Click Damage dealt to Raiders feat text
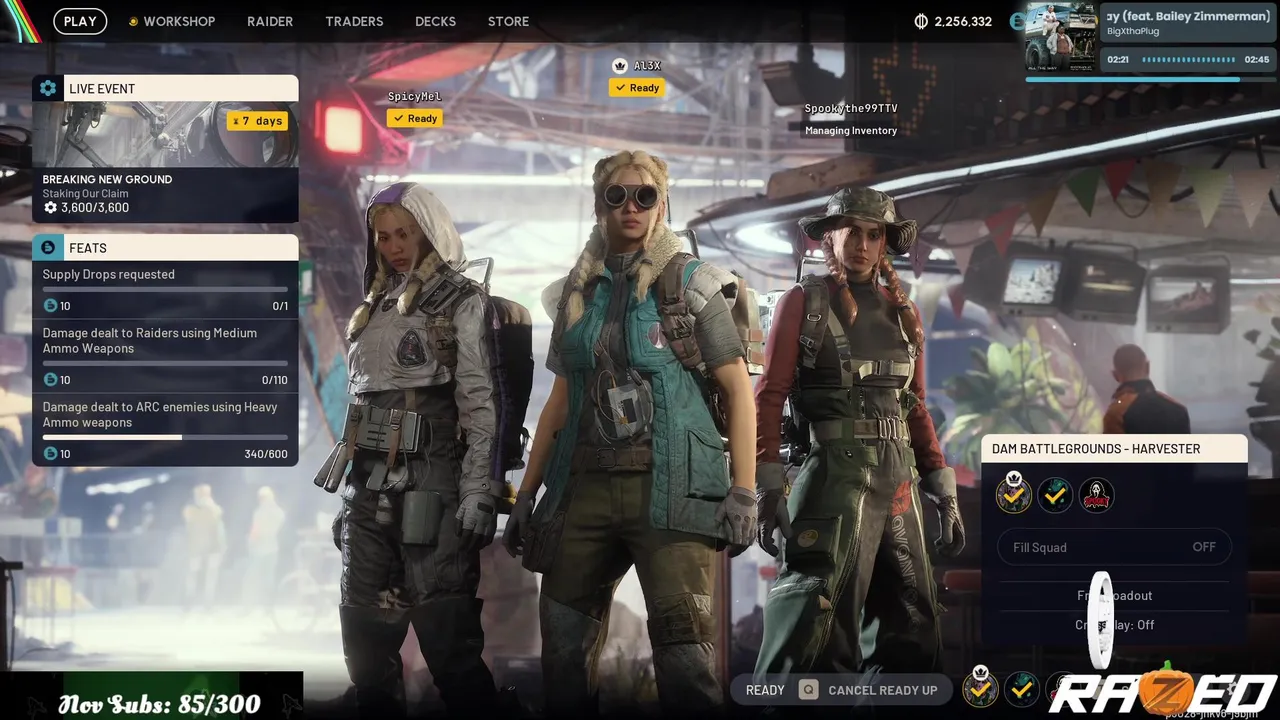The width and height of the screenshot is (1280, 720). click(x=149, y=340)
